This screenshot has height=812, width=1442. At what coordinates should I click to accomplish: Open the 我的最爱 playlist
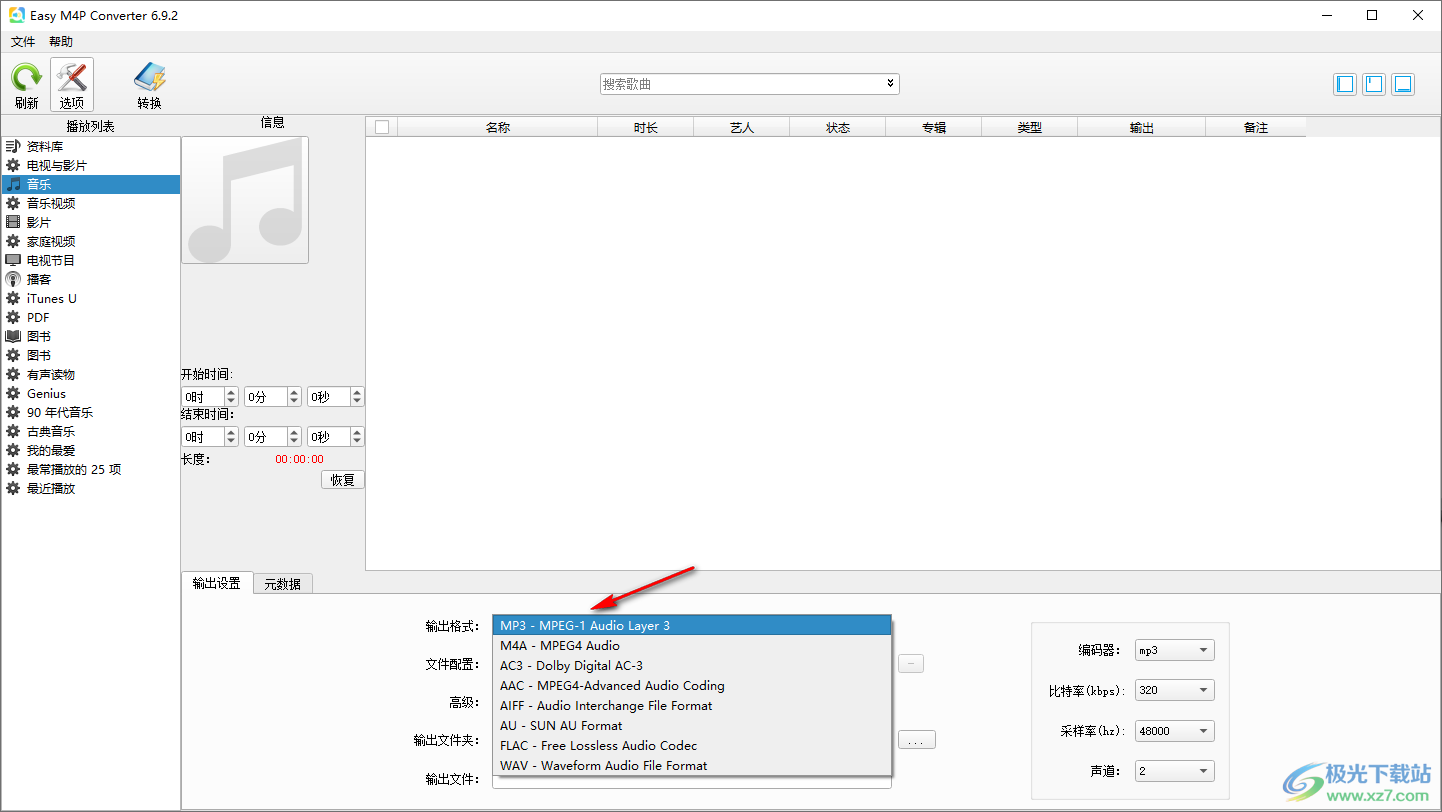pos(90,450)
